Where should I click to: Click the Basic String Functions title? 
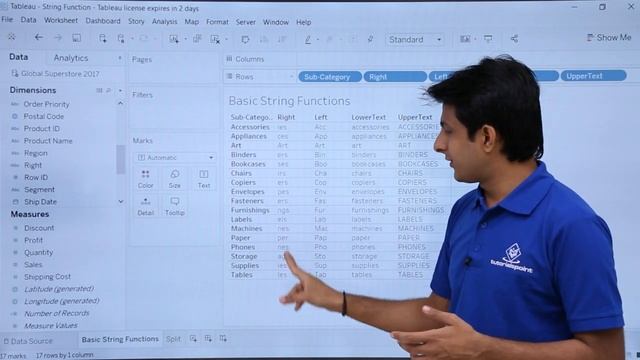289,101
